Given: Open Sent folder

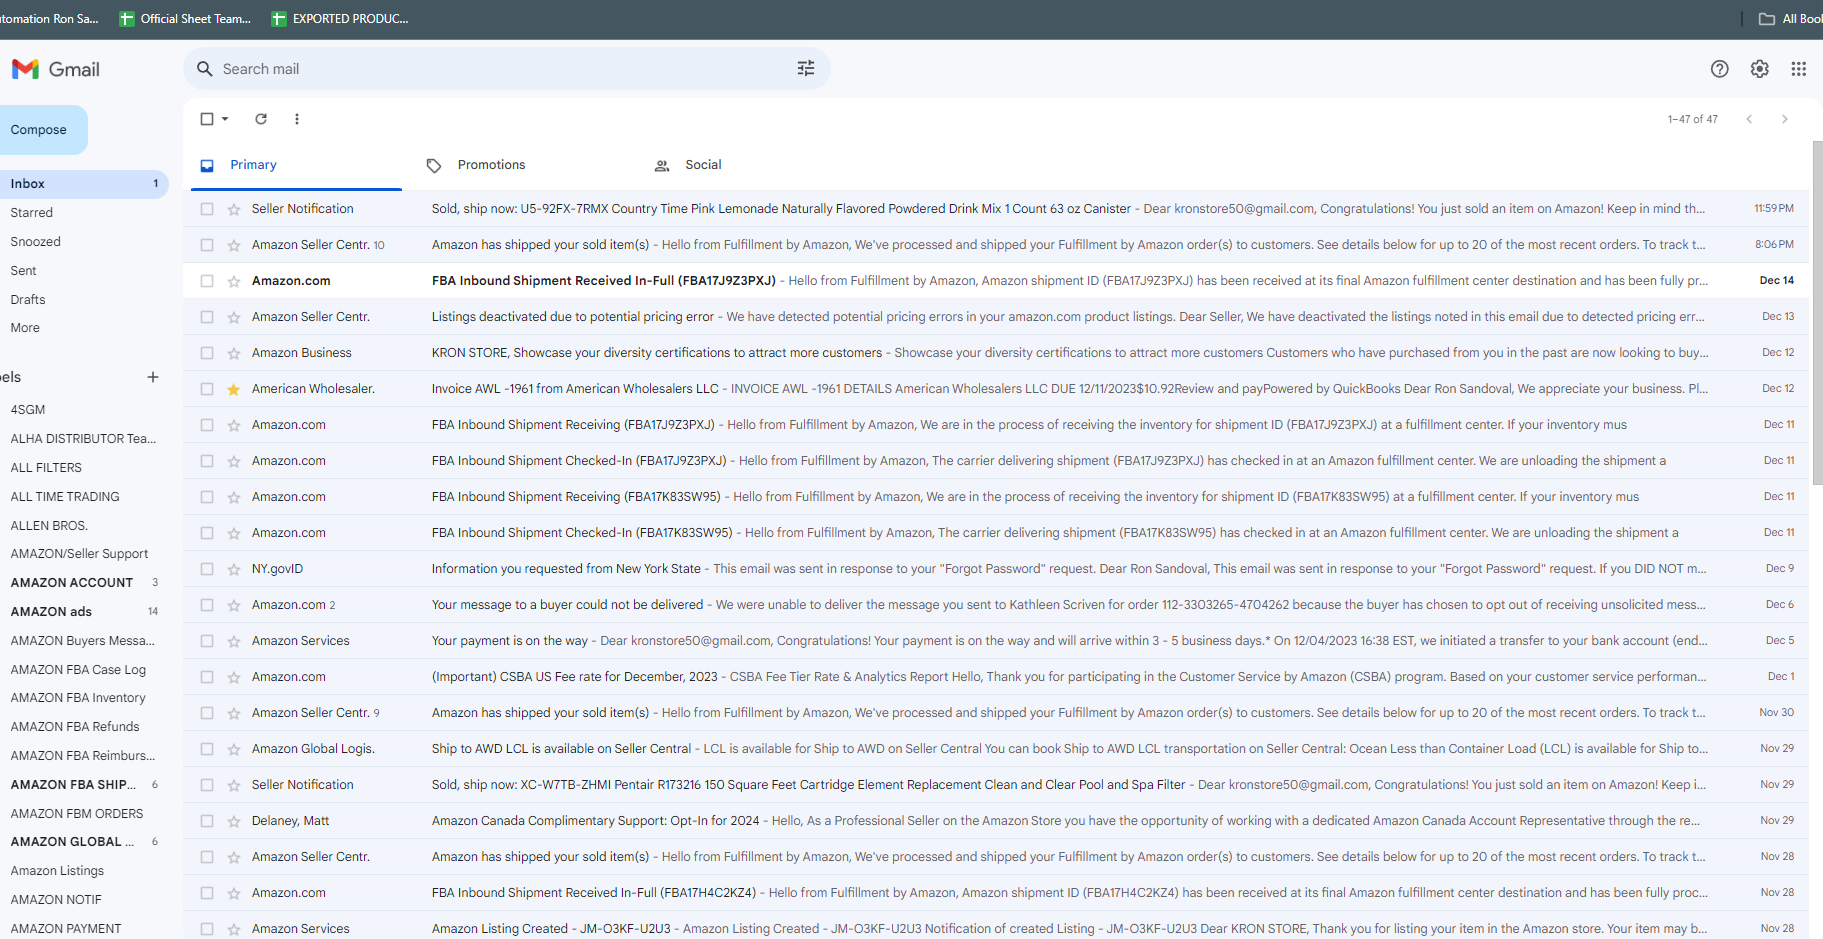Looking at the screenshot, I should pyautogui.click(x=24, y=271).
